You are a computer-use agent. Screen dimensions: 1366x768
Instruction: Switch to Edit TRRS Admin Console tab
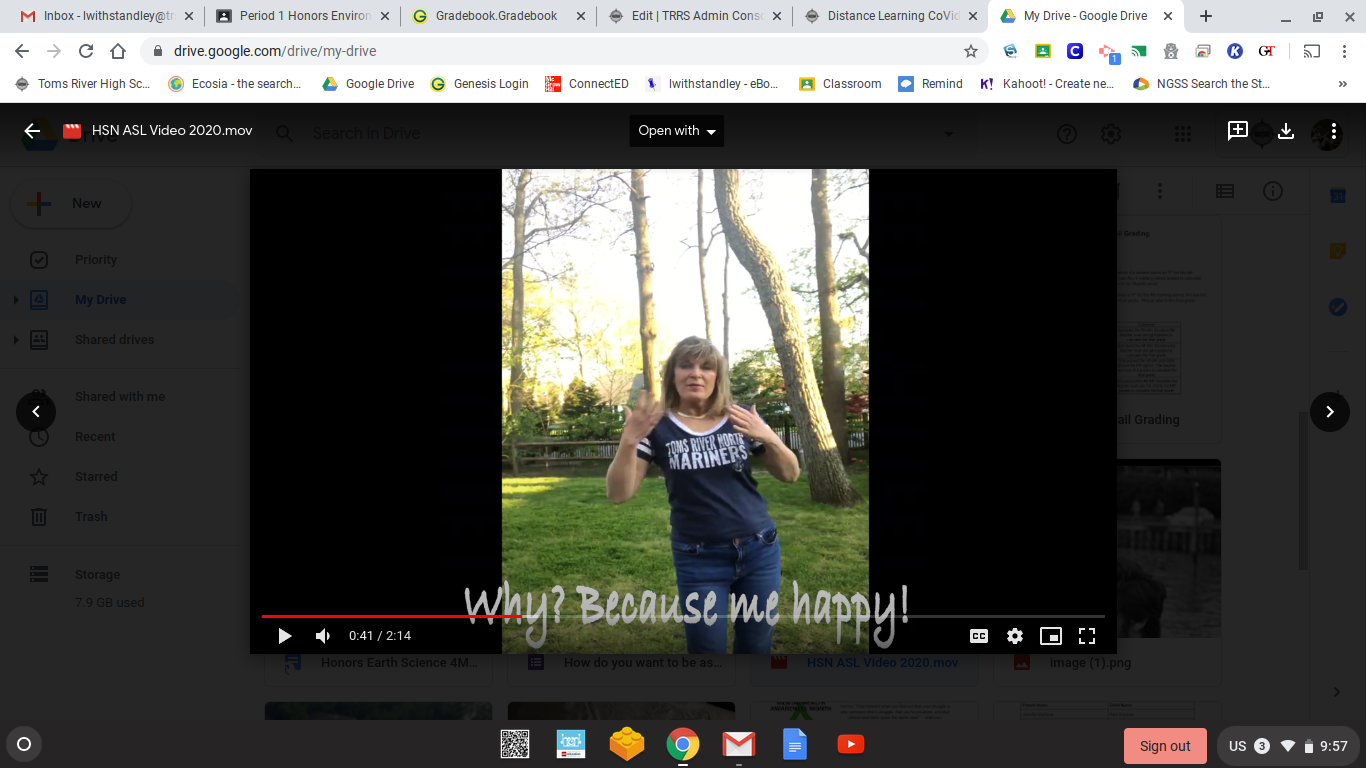tap(697, 16)
